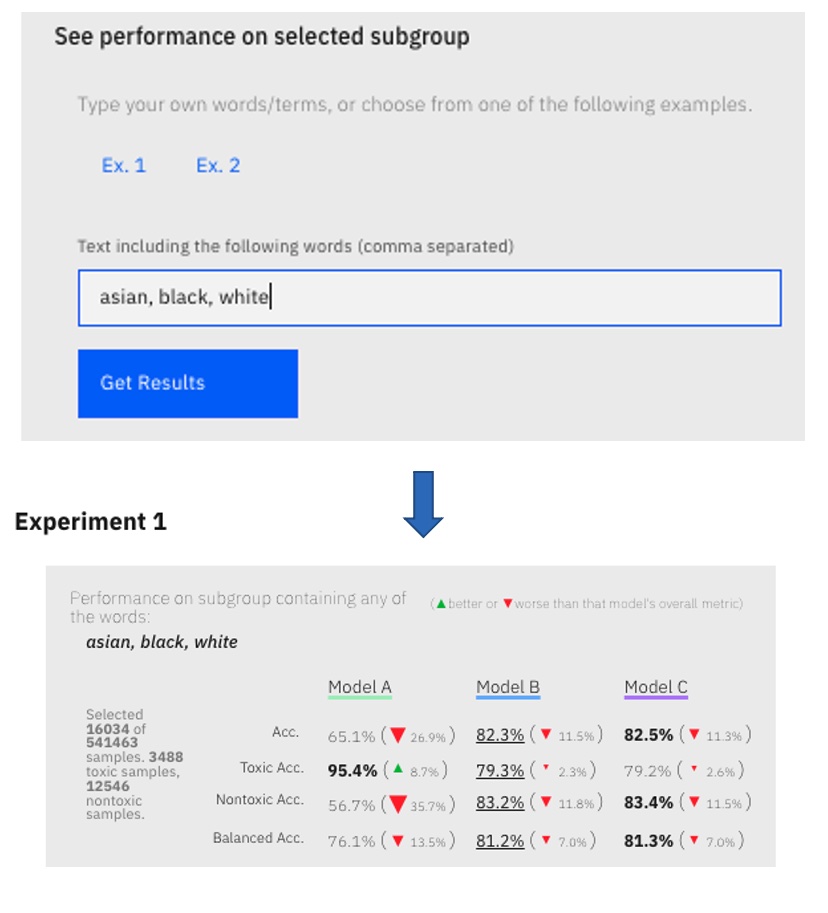
Task: Click Model C's bold 82.5% accuracy value
Action: pyautogui.click(x=648, y=735)
